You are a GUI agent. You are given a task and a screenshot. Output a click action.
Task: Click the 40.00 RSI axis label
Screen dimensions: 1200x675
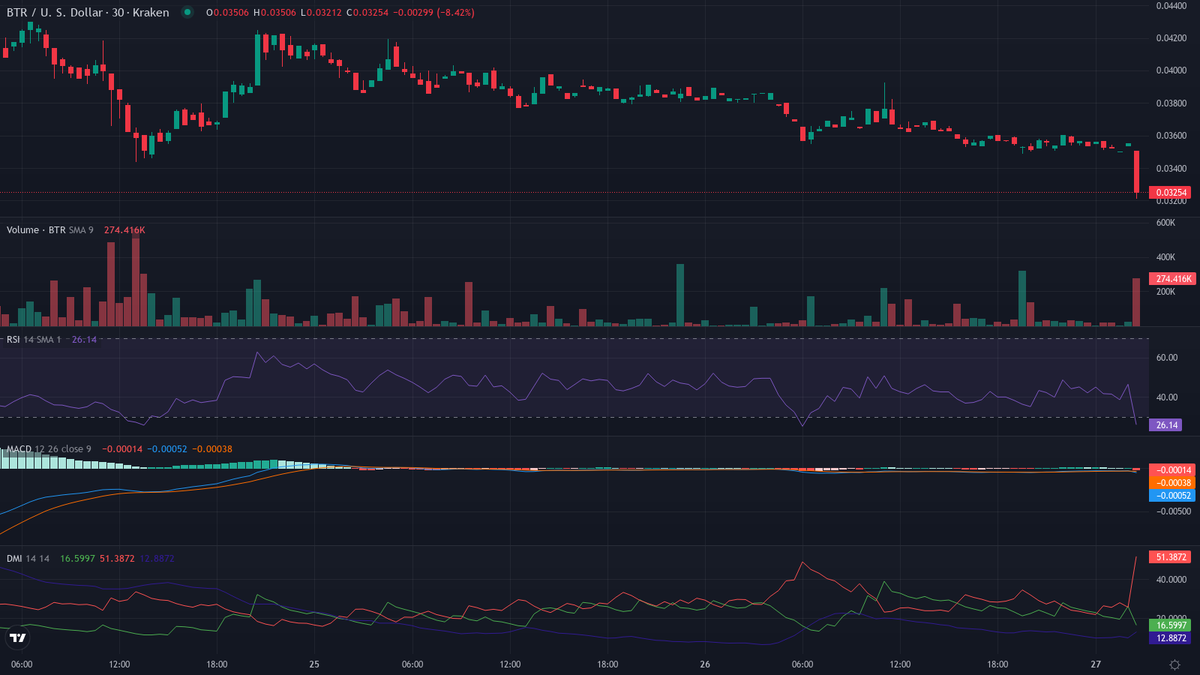point(1167,397)
